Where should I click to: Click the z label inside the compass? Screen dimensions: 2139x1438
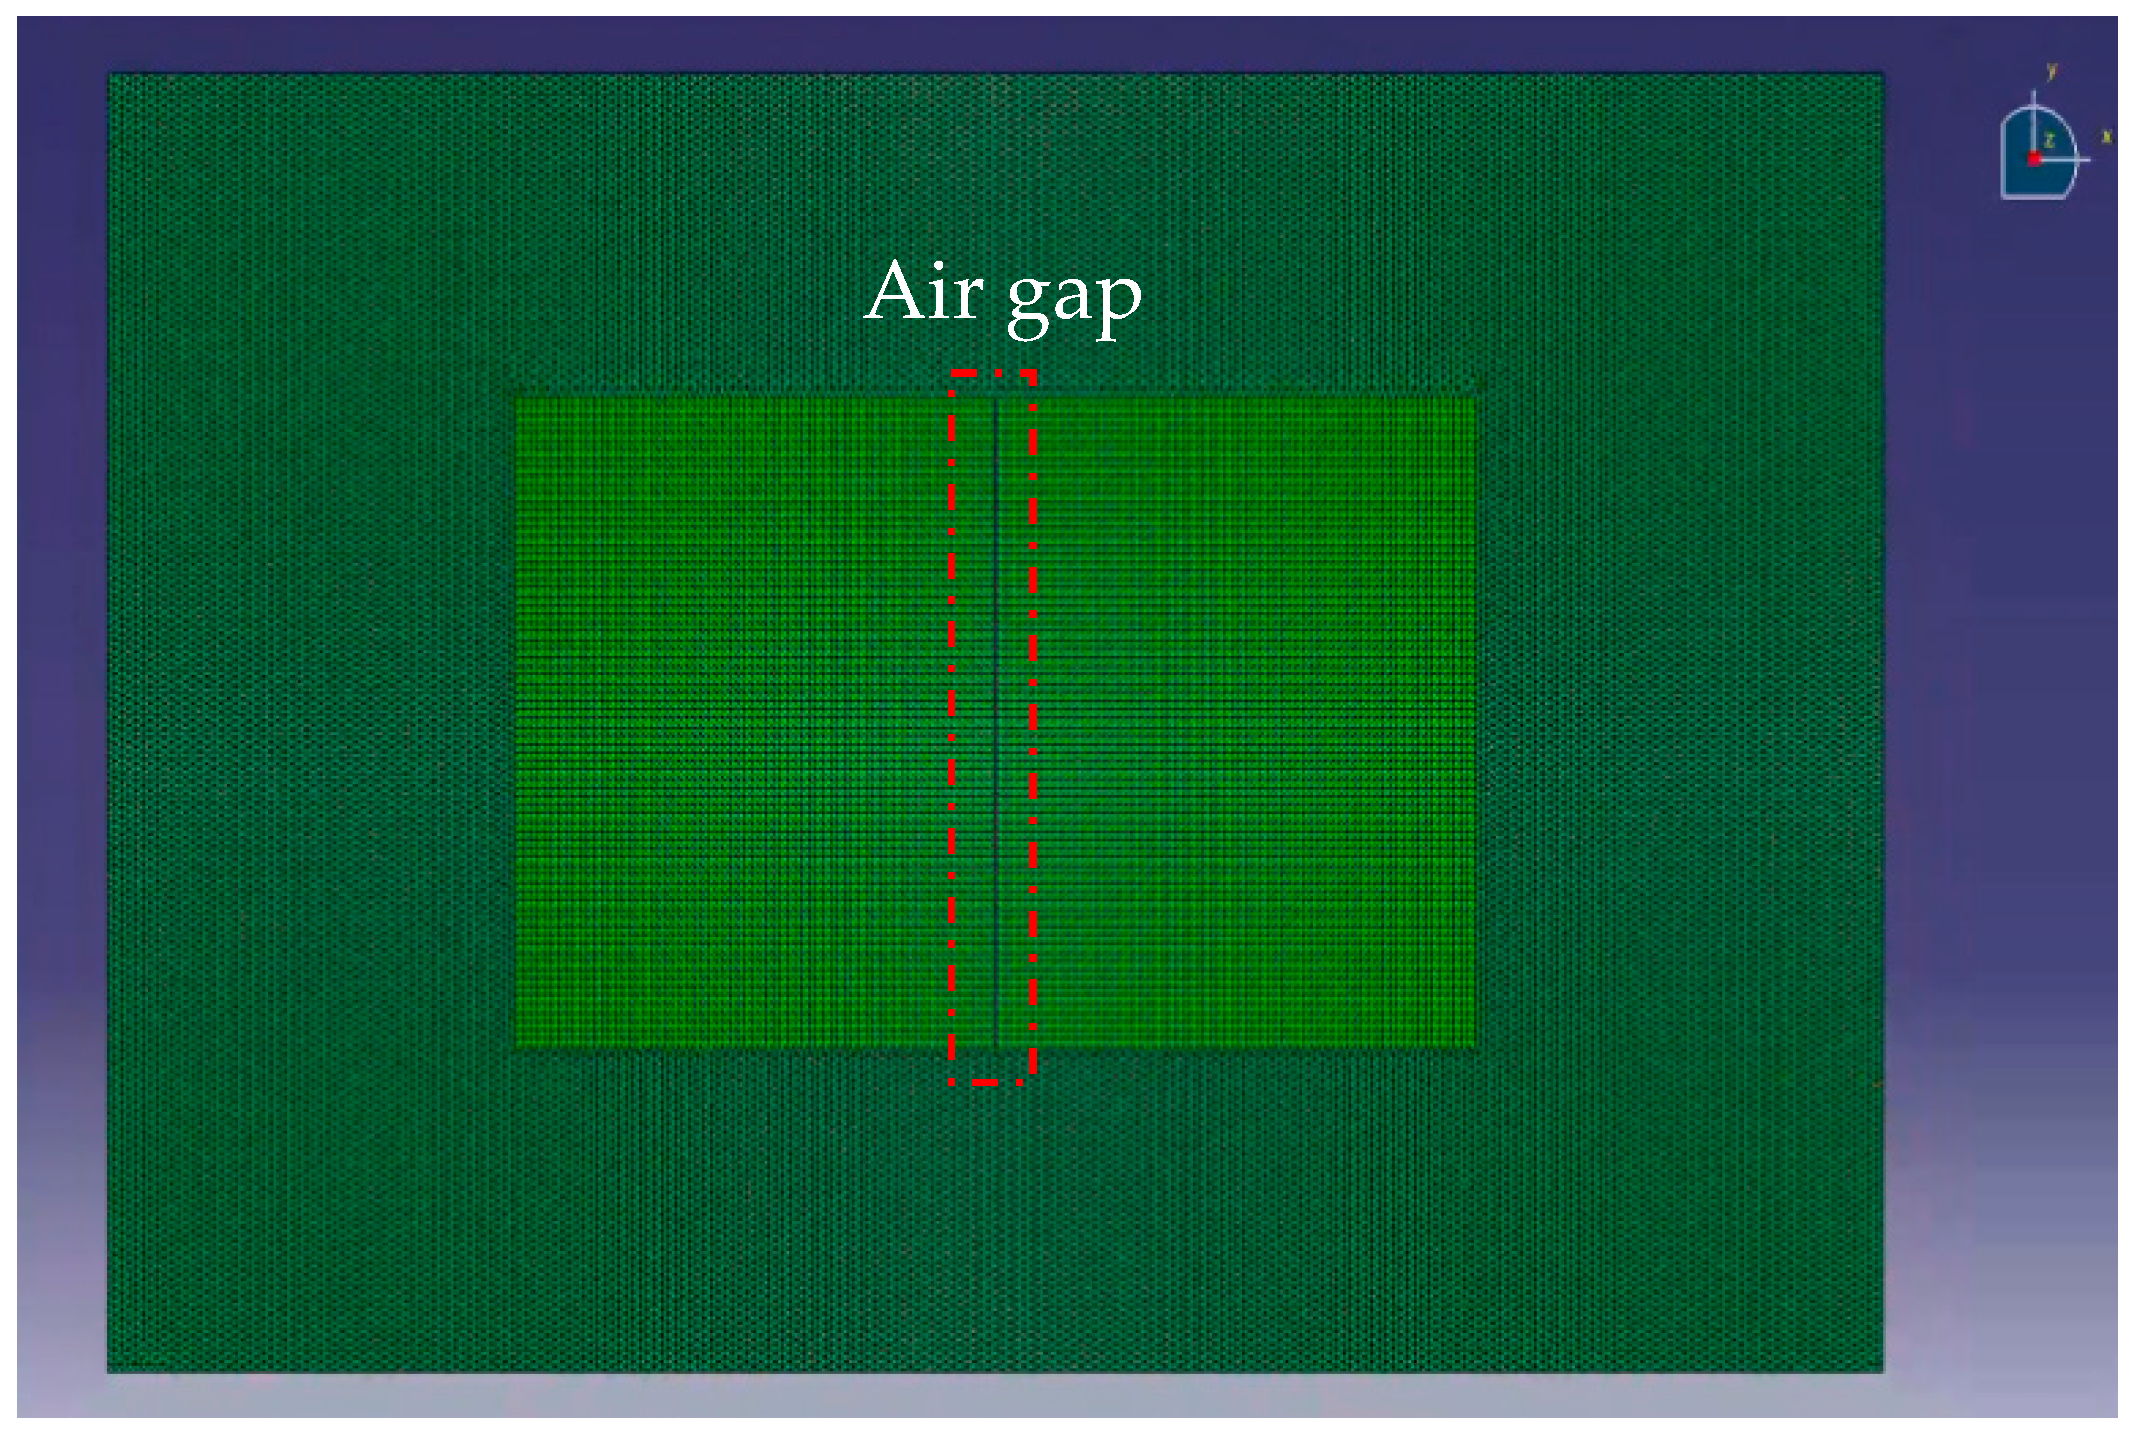[2049, 141]
